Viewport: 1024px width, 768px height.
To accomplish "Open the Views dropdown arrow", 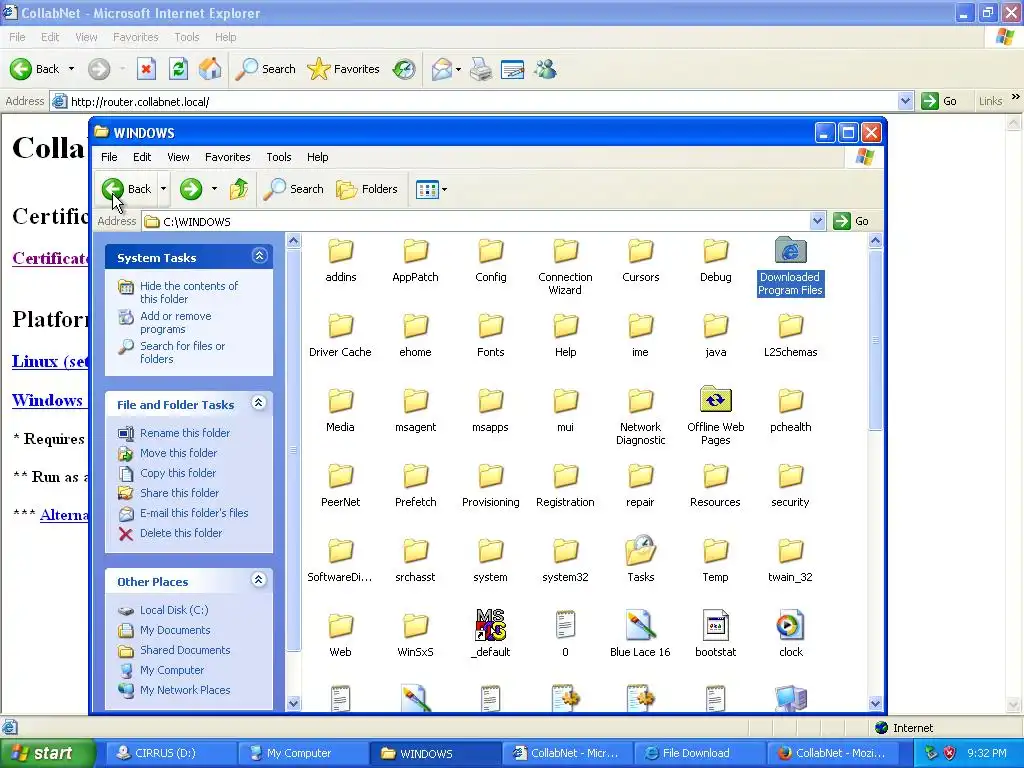I will pyautogui.click(x=445, y=189).
